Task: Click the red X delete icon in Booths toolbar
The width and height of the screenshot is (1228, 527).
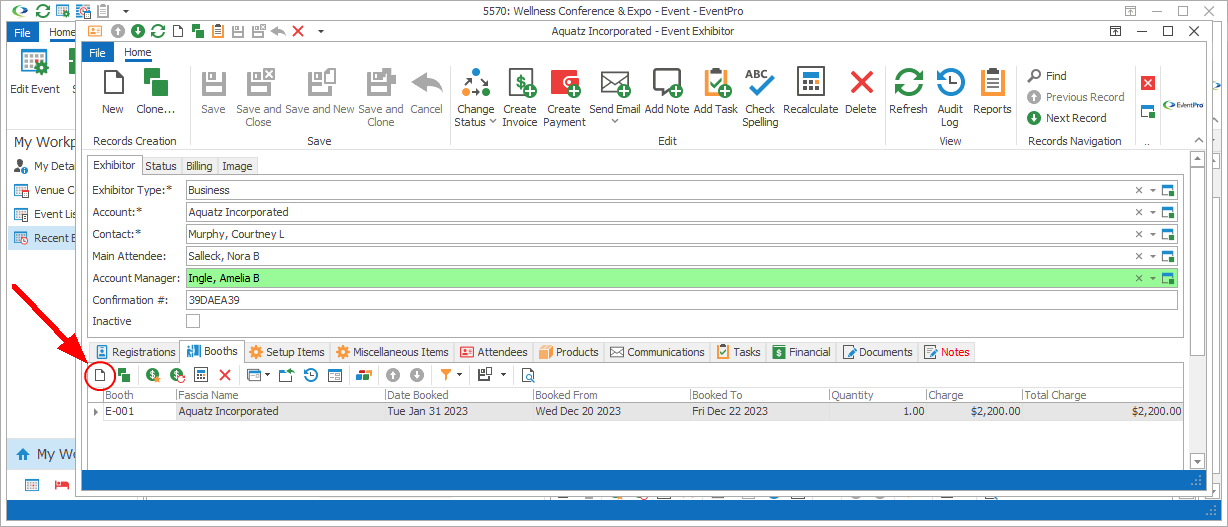Action: pyautogui.click(x=225, y=375)
